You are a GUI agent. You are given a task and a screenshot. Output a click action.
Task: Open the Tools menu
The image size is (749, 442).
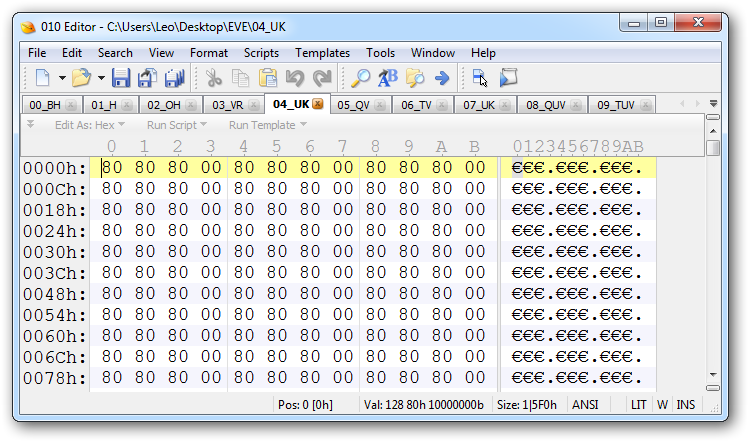click(381, 53)
